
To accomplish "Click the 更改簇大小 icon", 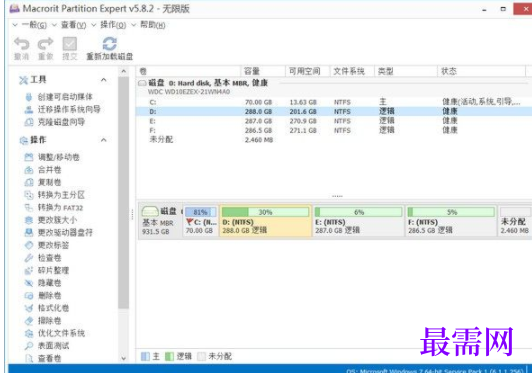I will point(29,220).
